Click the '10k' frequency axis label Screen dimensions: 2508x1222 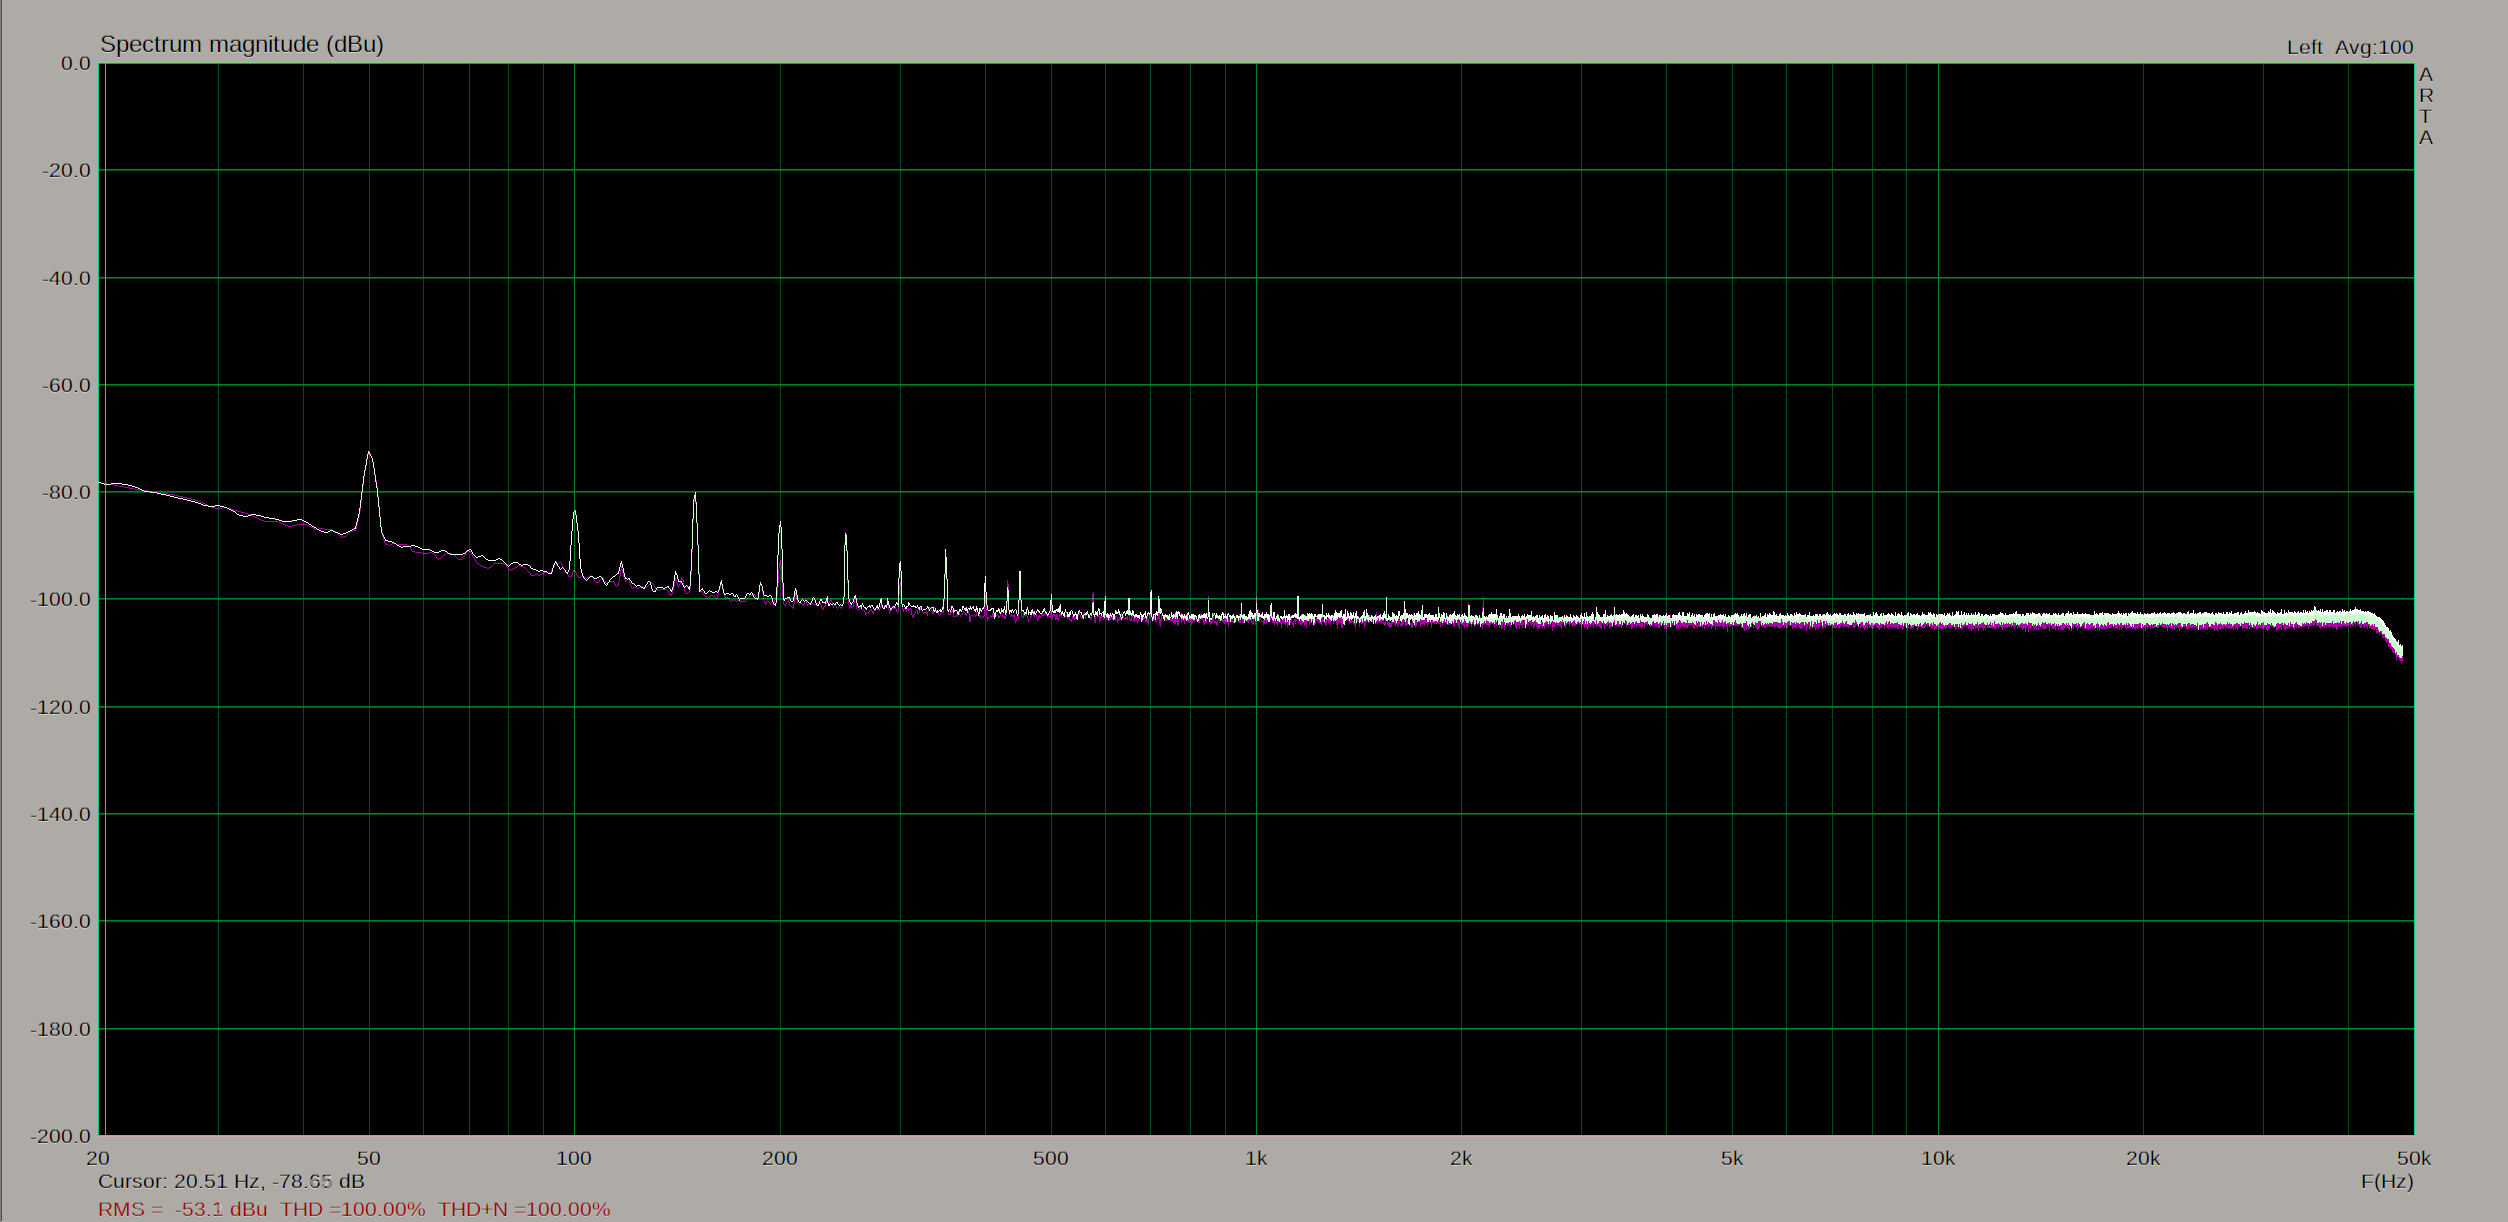point(1938,1158)
